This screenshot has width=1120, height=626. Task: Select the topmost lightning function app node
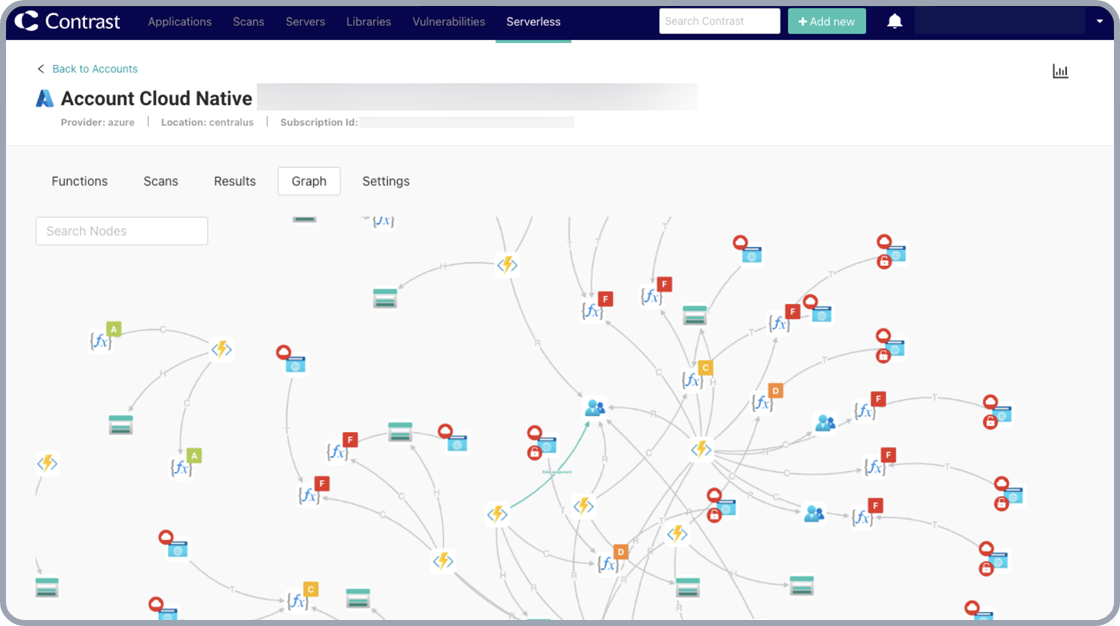click(507, 265)
